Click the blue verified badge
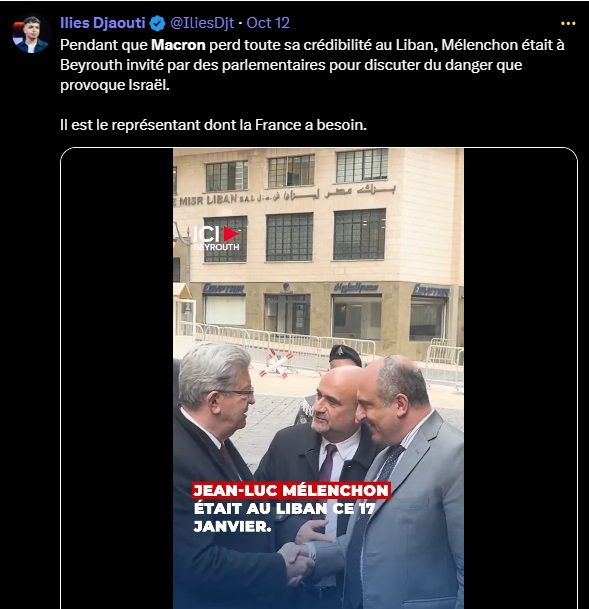 157,23
